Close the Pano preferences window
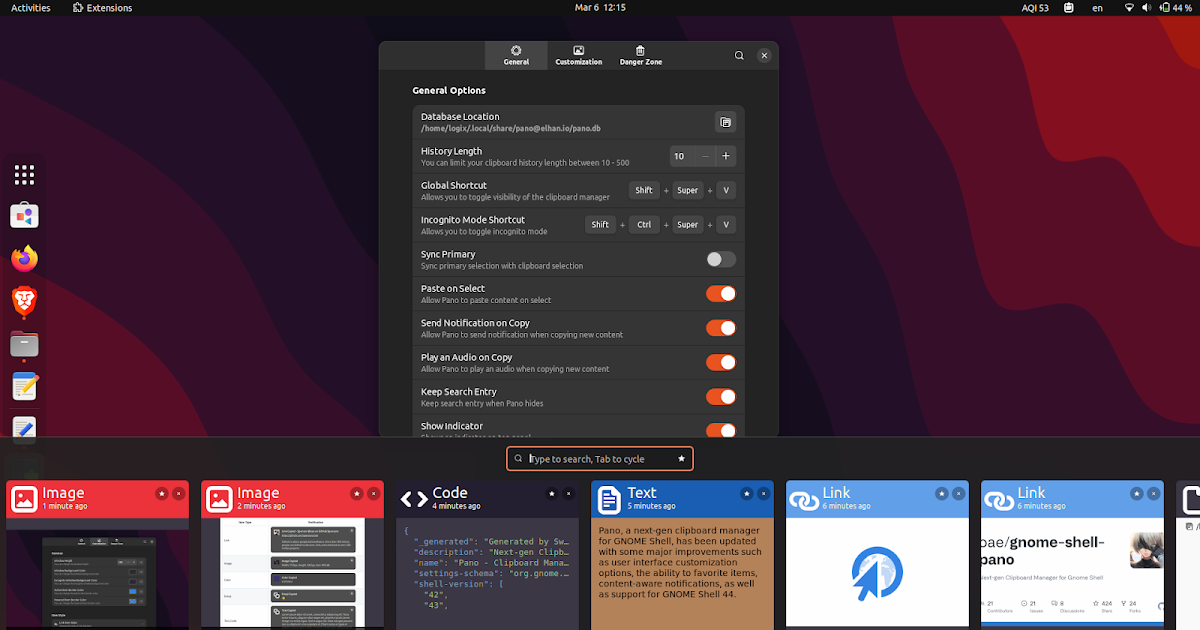 pyautogui.click(x=764, y=56)
